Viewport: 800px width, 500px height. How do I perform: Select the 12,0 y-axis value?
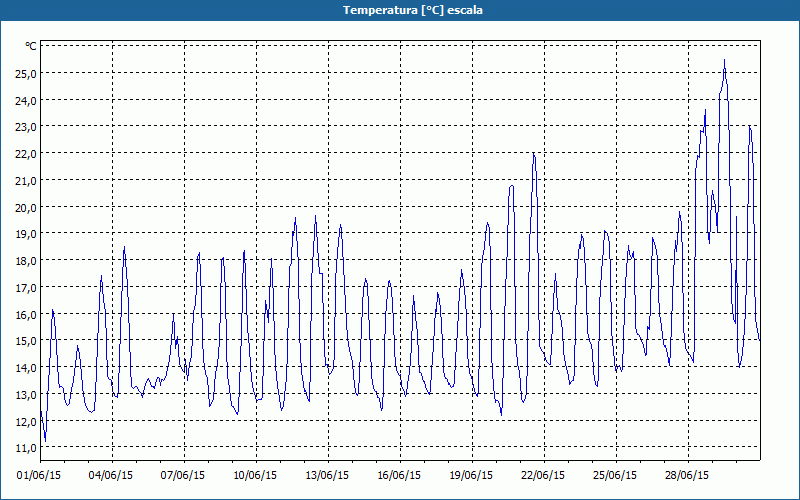click(x=26, y=421)
